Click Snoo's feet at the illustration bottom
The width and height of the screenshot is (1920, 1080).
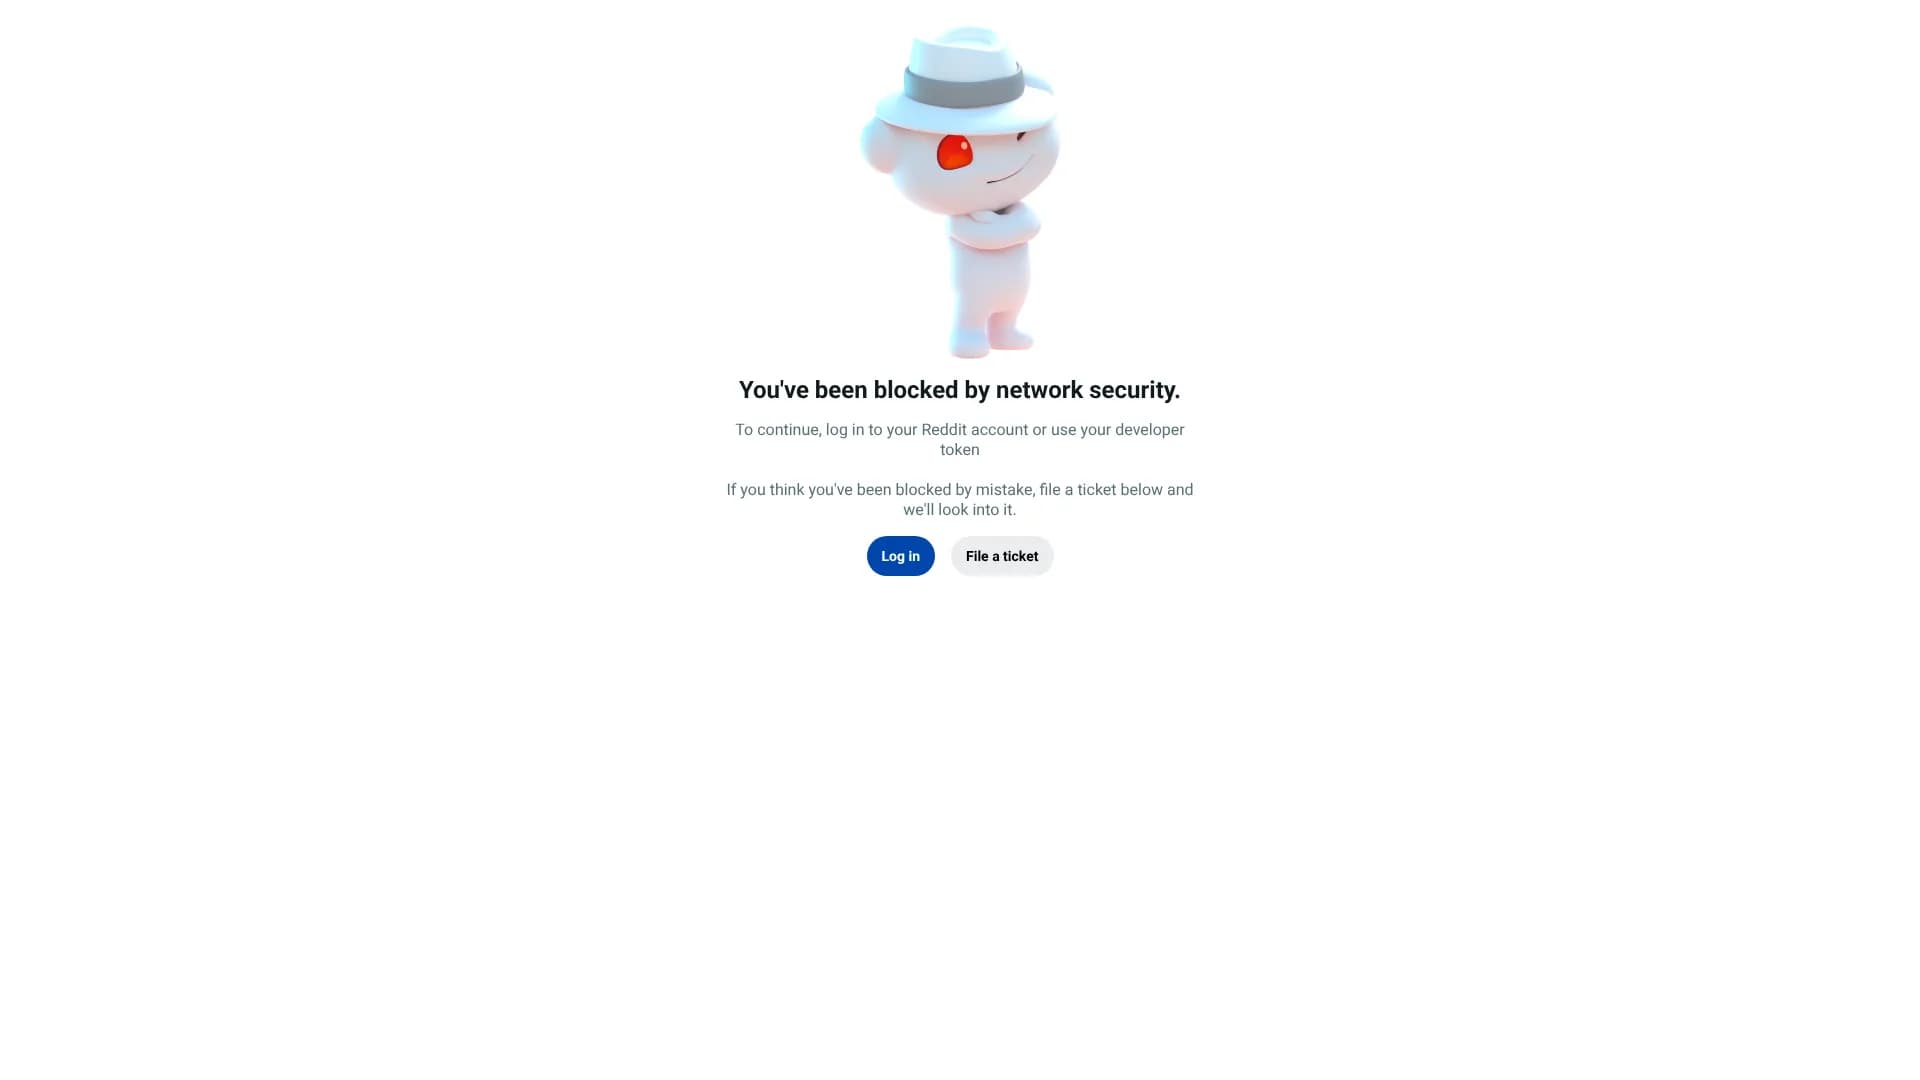coord(990,339)
